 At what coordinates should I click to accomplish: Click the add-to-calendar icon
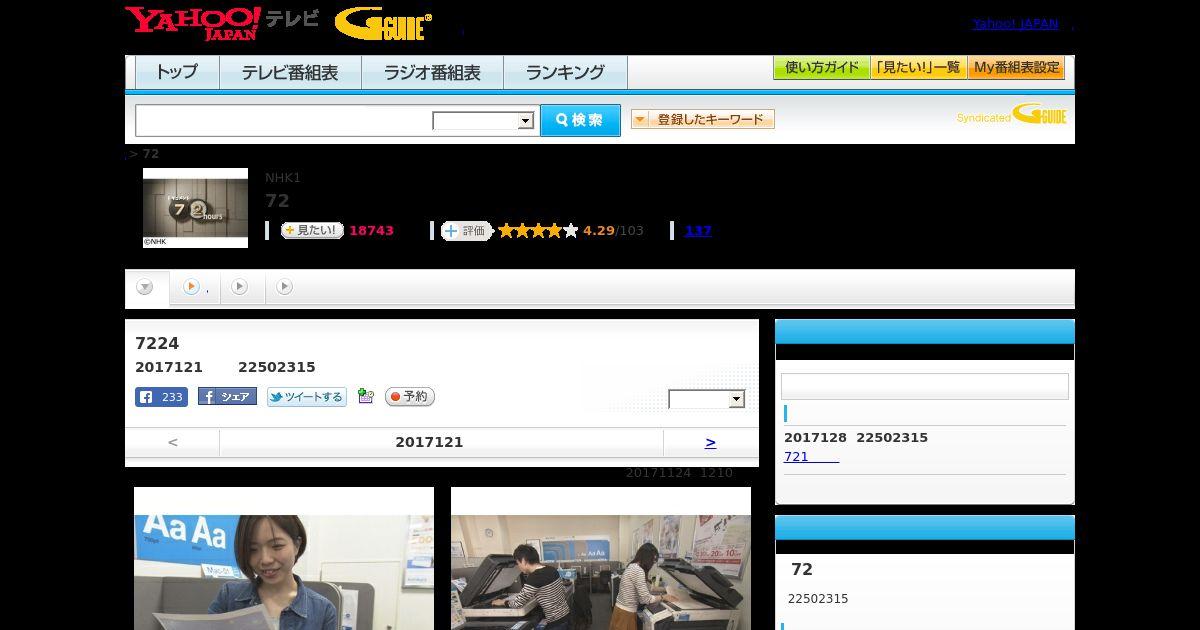click(x=366, y=397)
